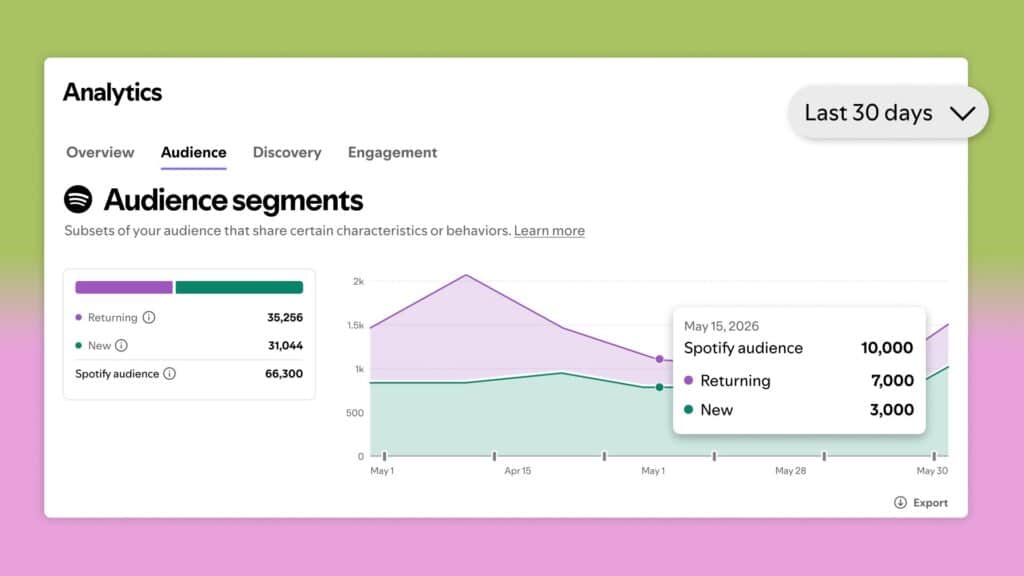This screenshot has height=576, width=1024.
Task: Click the Analytics page title
Action: [112, 92]
